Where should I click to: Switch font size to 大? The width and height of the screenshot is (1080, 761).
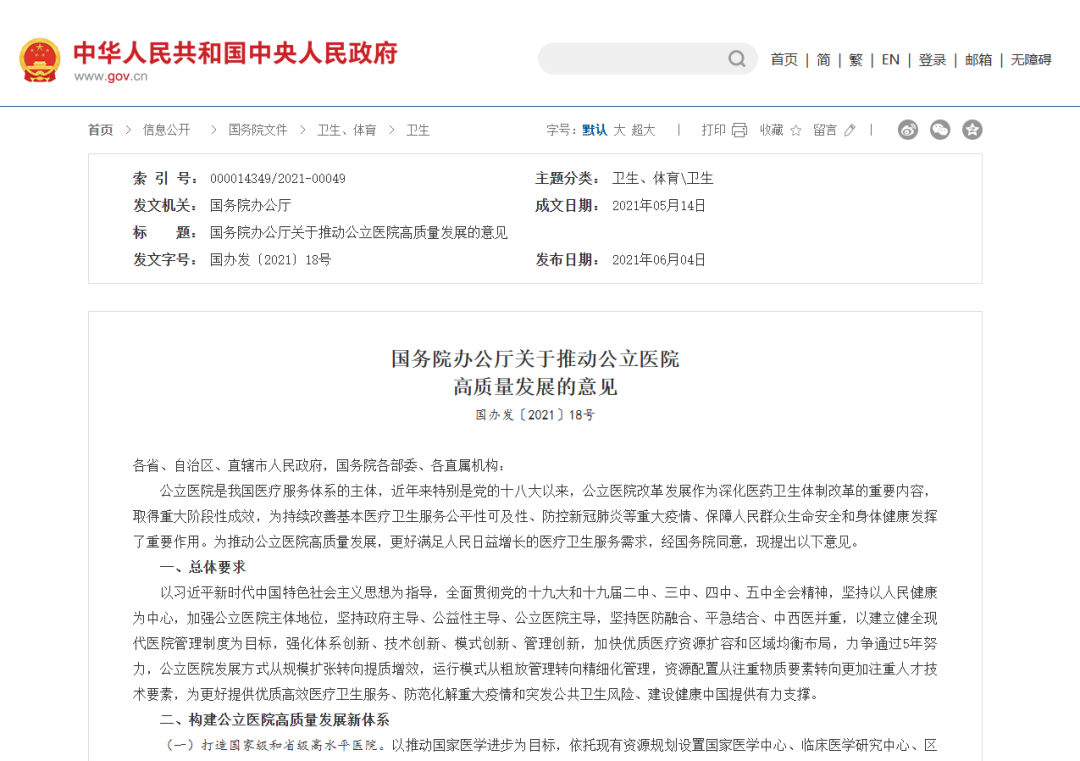pos(619,130)
